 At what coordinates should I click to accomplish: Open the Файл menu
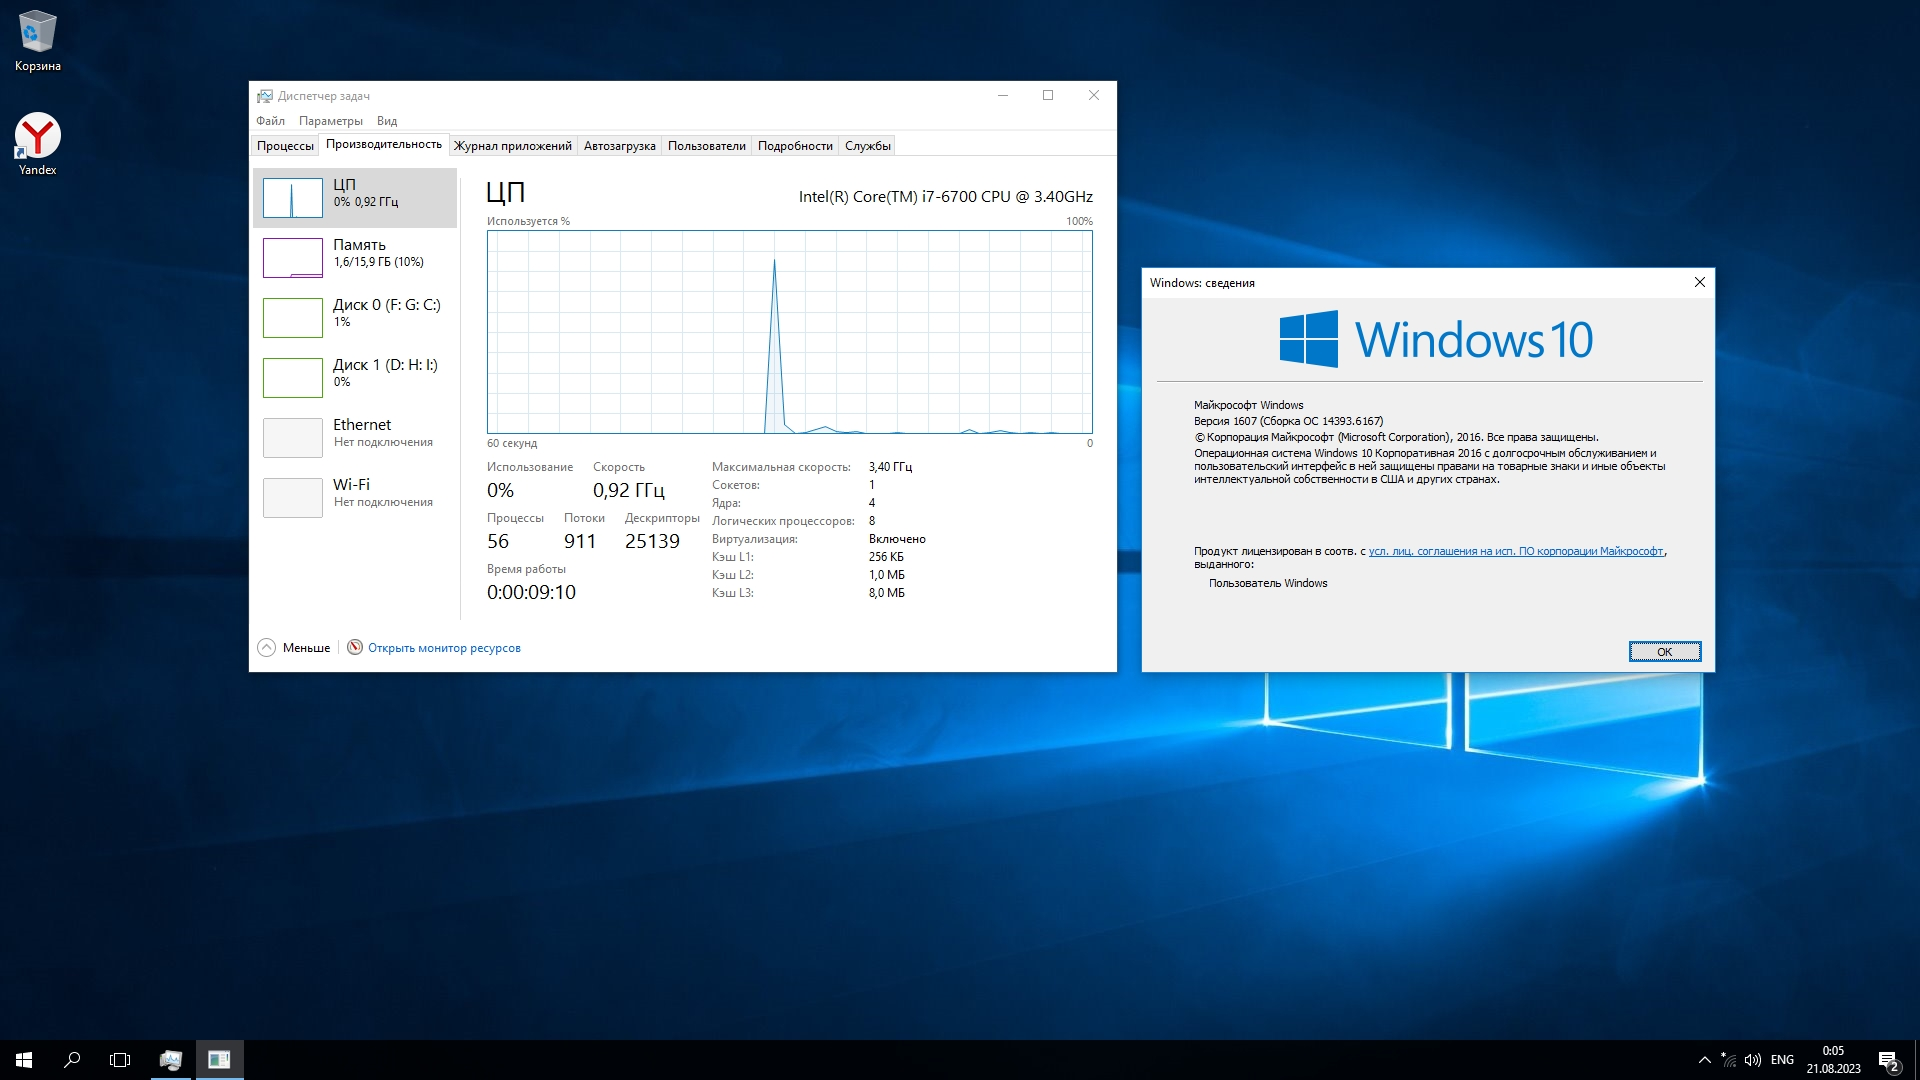pos(270,121)
